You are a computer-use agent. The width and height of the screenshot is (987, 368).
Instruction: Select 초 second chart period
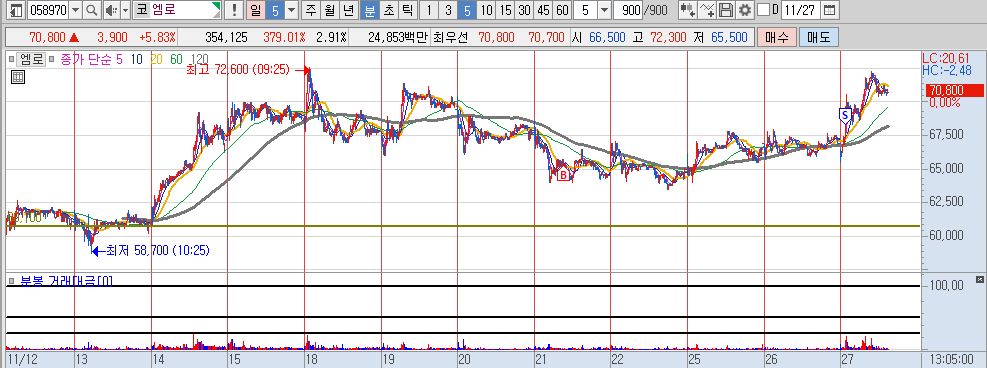(x=389, y=10)
